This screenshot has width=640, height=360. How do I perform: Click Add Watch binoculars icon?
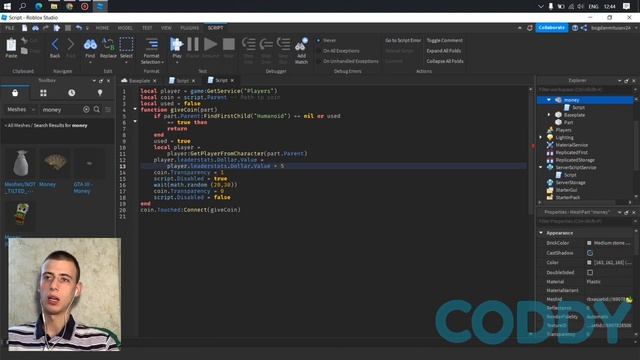301,44
